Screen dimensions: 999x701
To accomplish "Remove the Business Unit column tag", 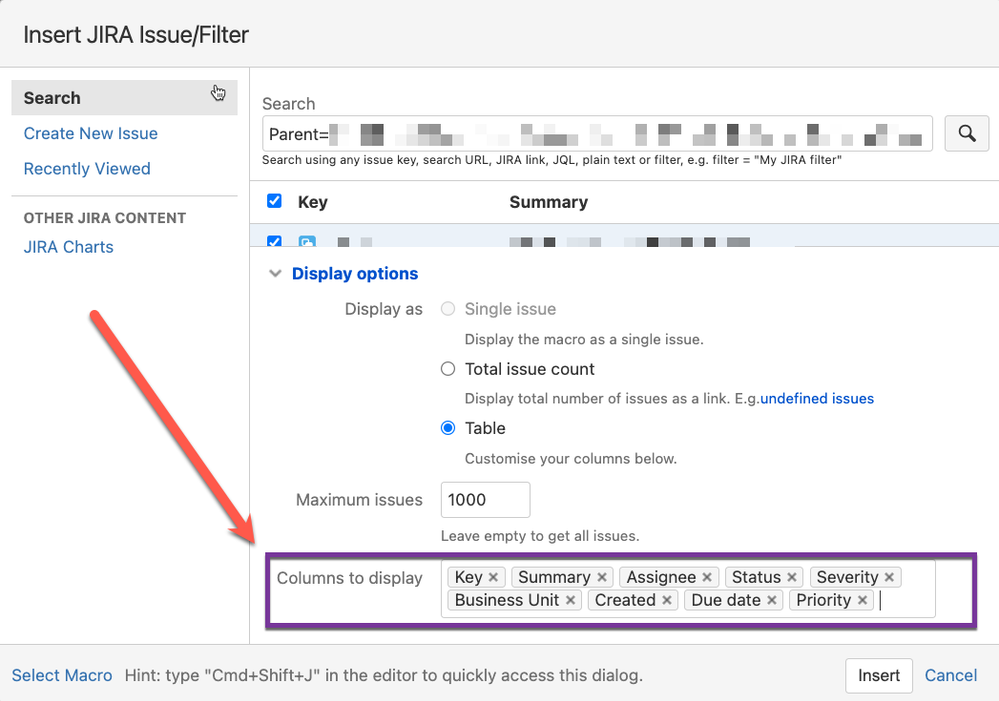I will pos(570,600).
